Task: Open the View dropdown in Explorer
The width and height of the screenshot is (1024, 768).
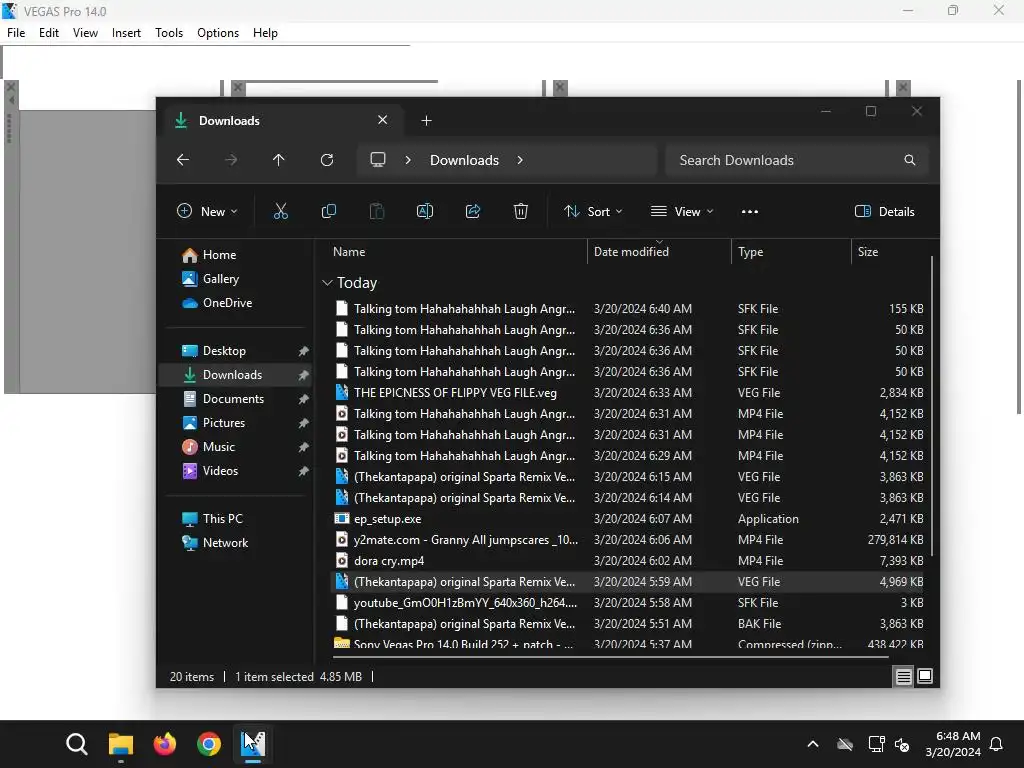Action: pyautogui.click(x=682, y=211)
